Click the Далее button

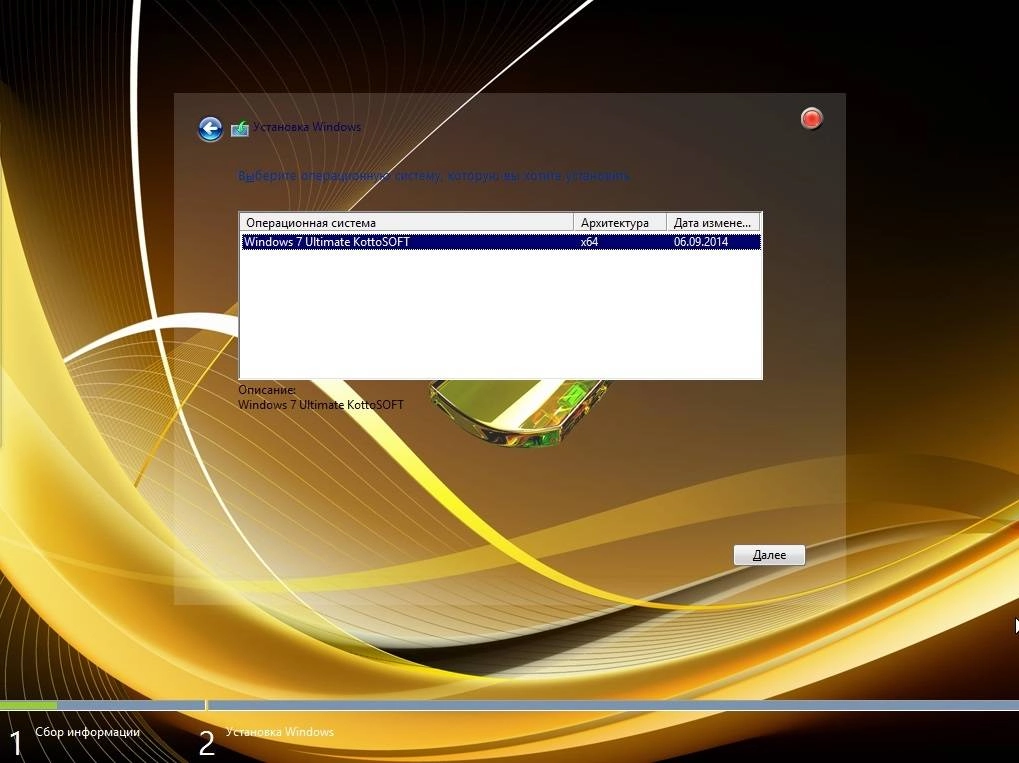click(x=769, y=555)
